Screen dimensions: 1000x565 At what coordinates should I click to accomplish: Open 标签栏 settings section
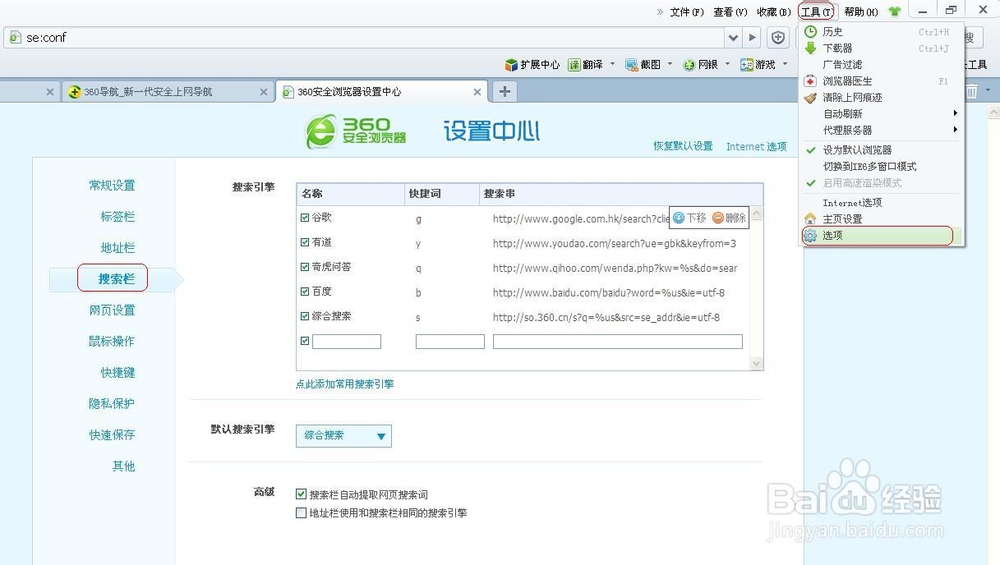(x=117, y=216)
